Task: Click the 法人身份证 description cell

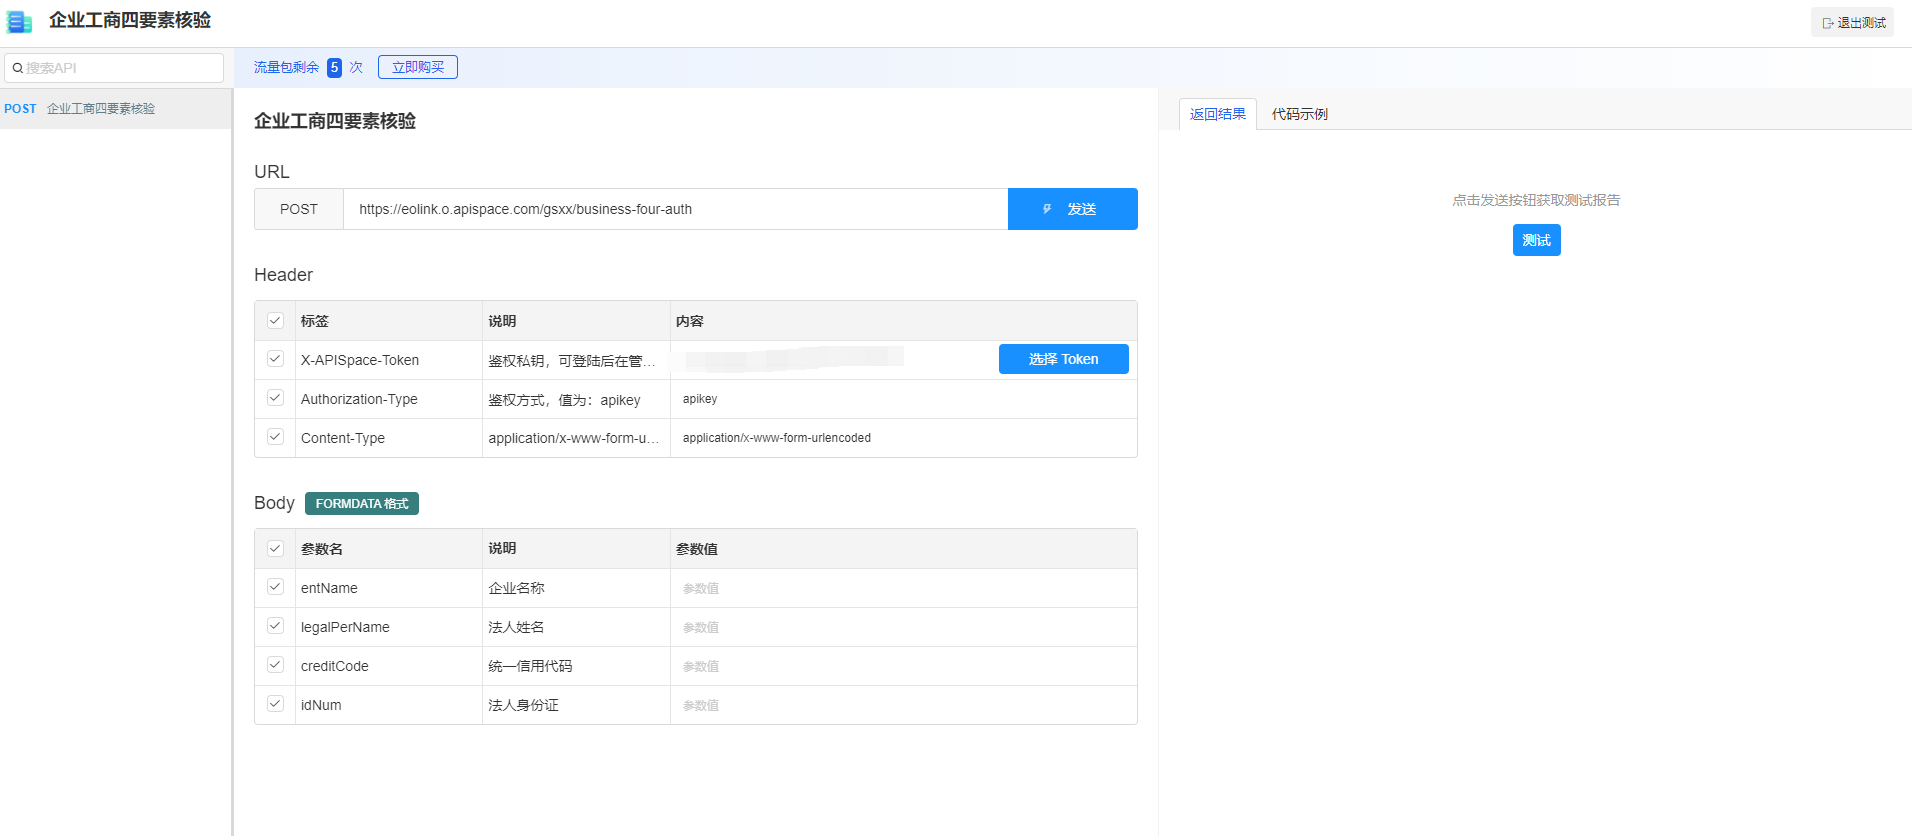Action: click(576, 705)
